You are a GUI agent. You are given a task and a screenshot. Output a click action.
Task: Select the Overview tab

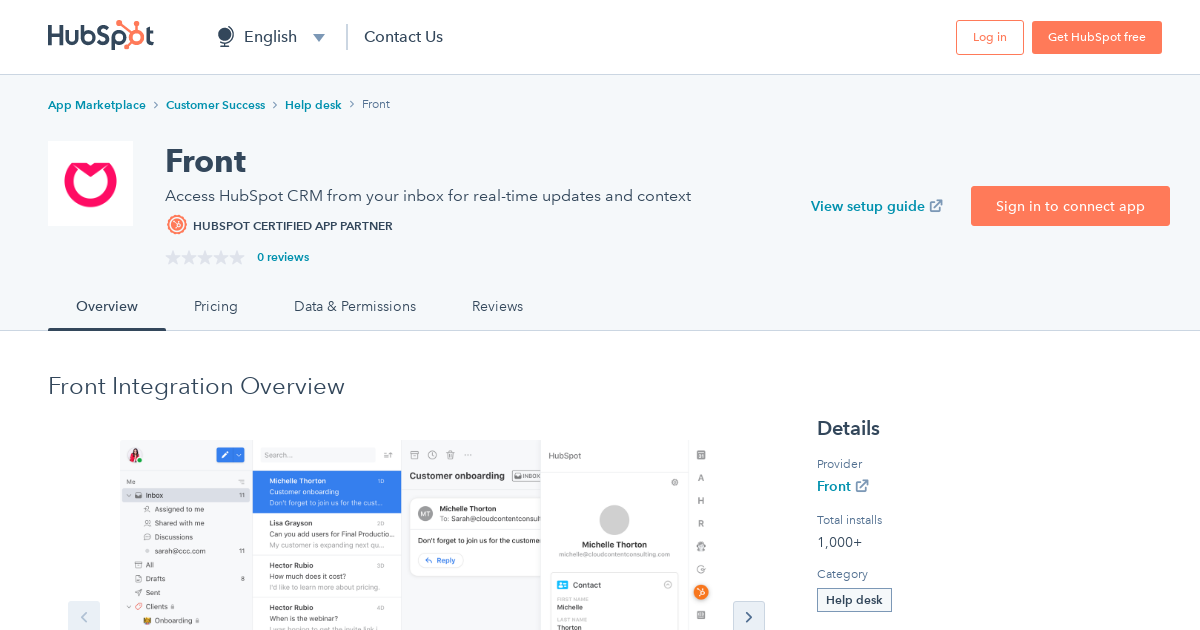point(107,307)
